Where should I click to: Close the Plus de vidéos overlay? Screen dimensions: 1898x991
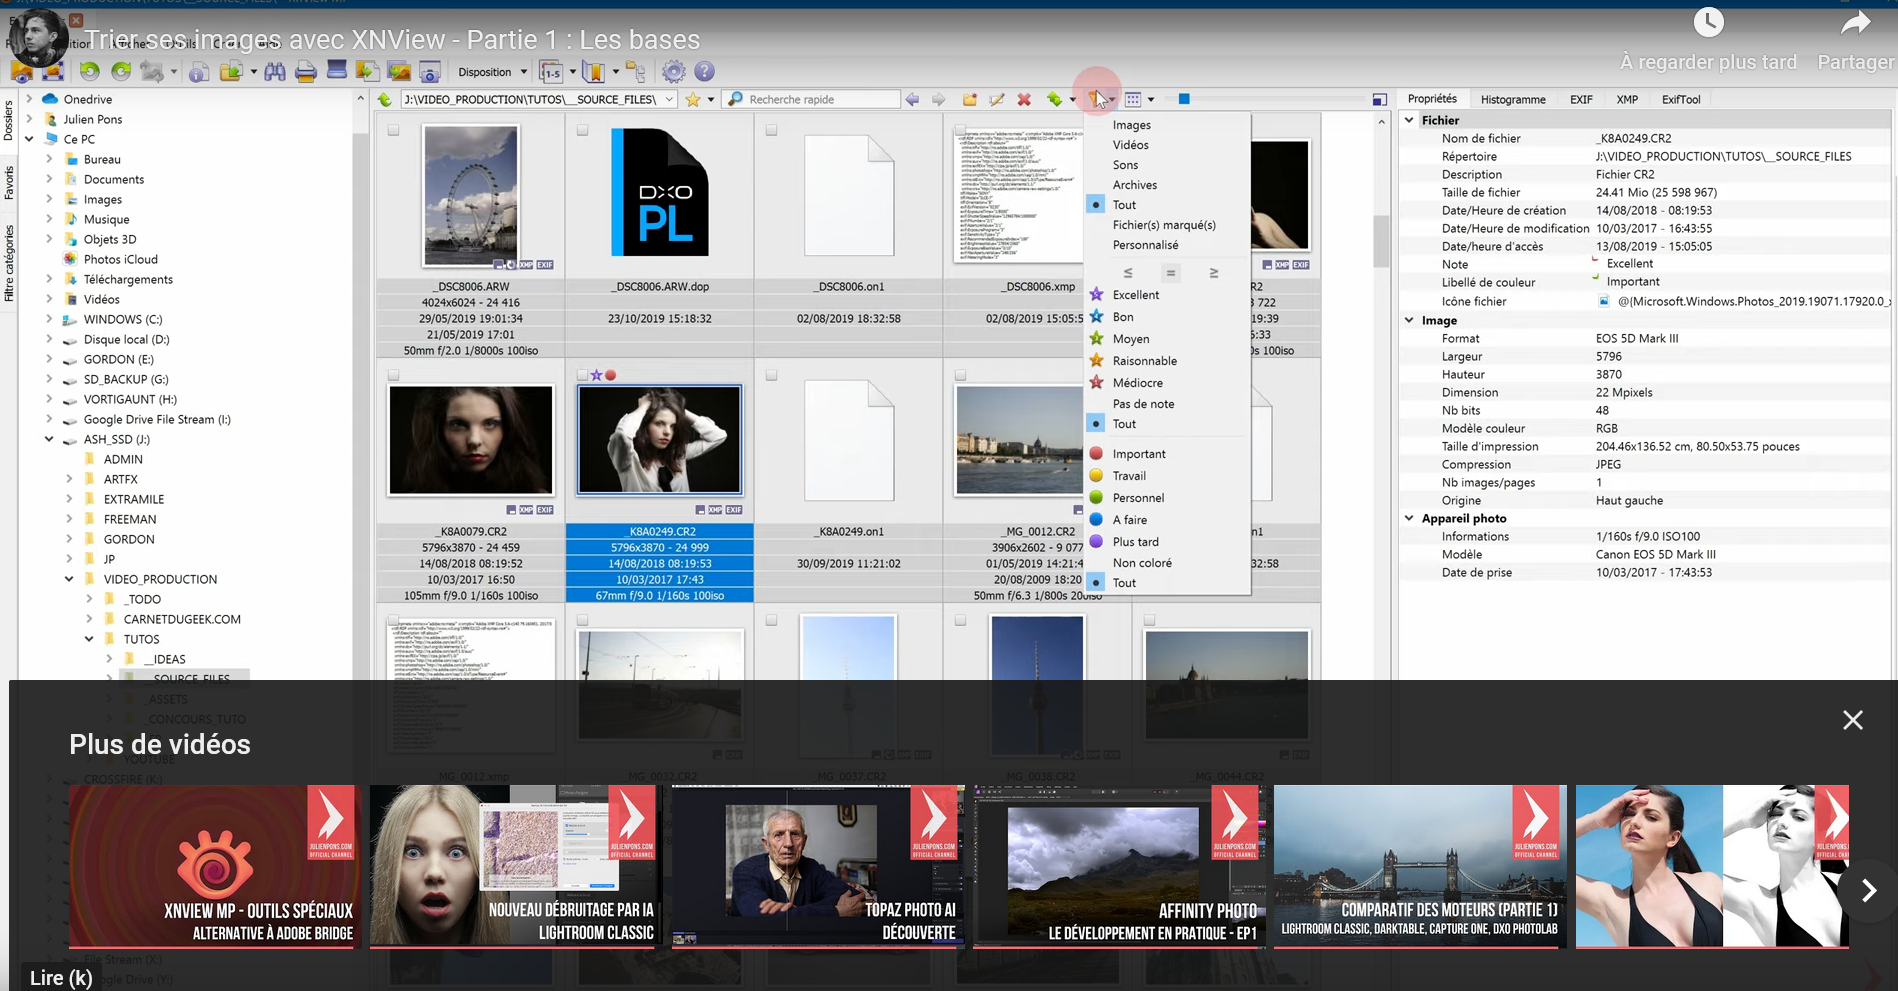pos(1852,720)
